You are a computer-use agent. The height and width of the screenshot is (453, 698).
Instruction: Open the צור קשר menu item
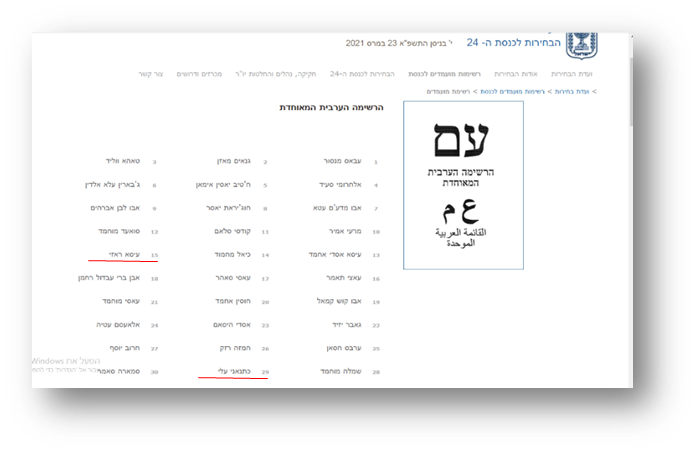pos(150,74)
